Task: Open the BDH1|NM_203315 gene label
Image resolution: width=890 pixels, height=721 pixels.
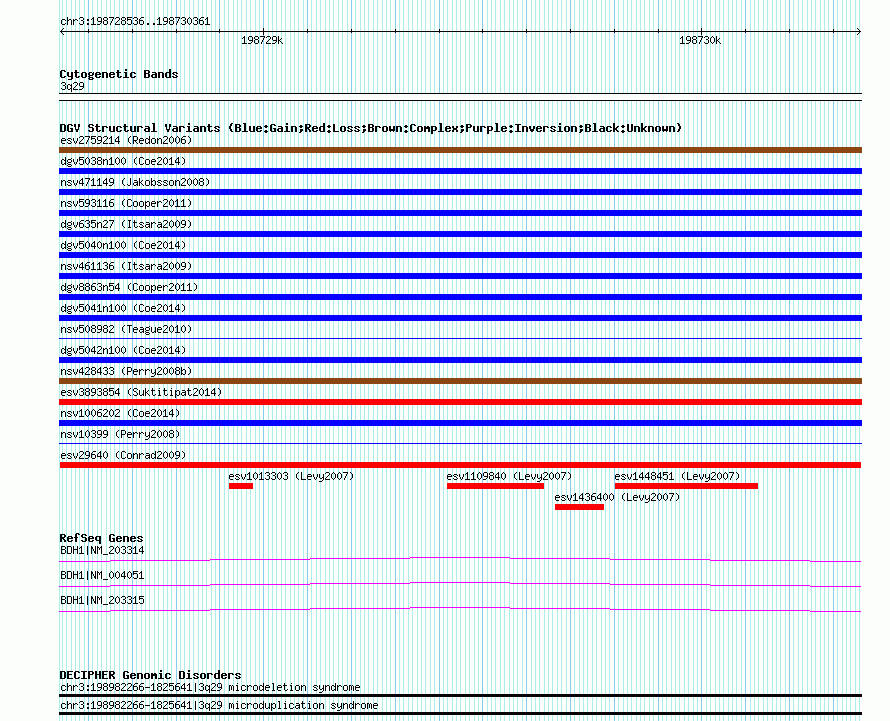Action: click(x=102, y=601)
